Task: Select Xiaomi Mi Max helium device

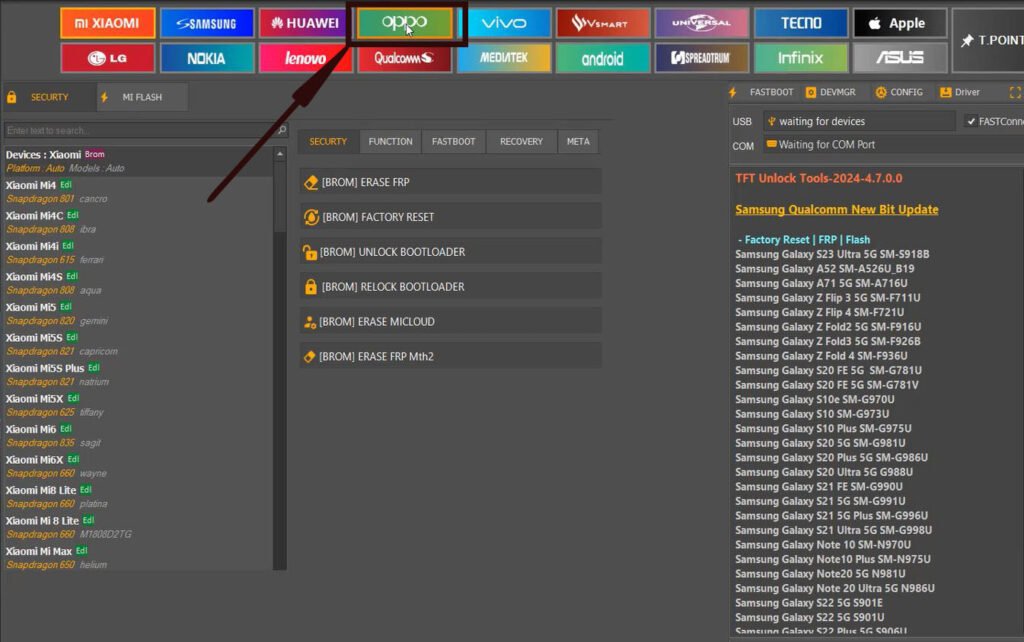Action: [137, 558]
